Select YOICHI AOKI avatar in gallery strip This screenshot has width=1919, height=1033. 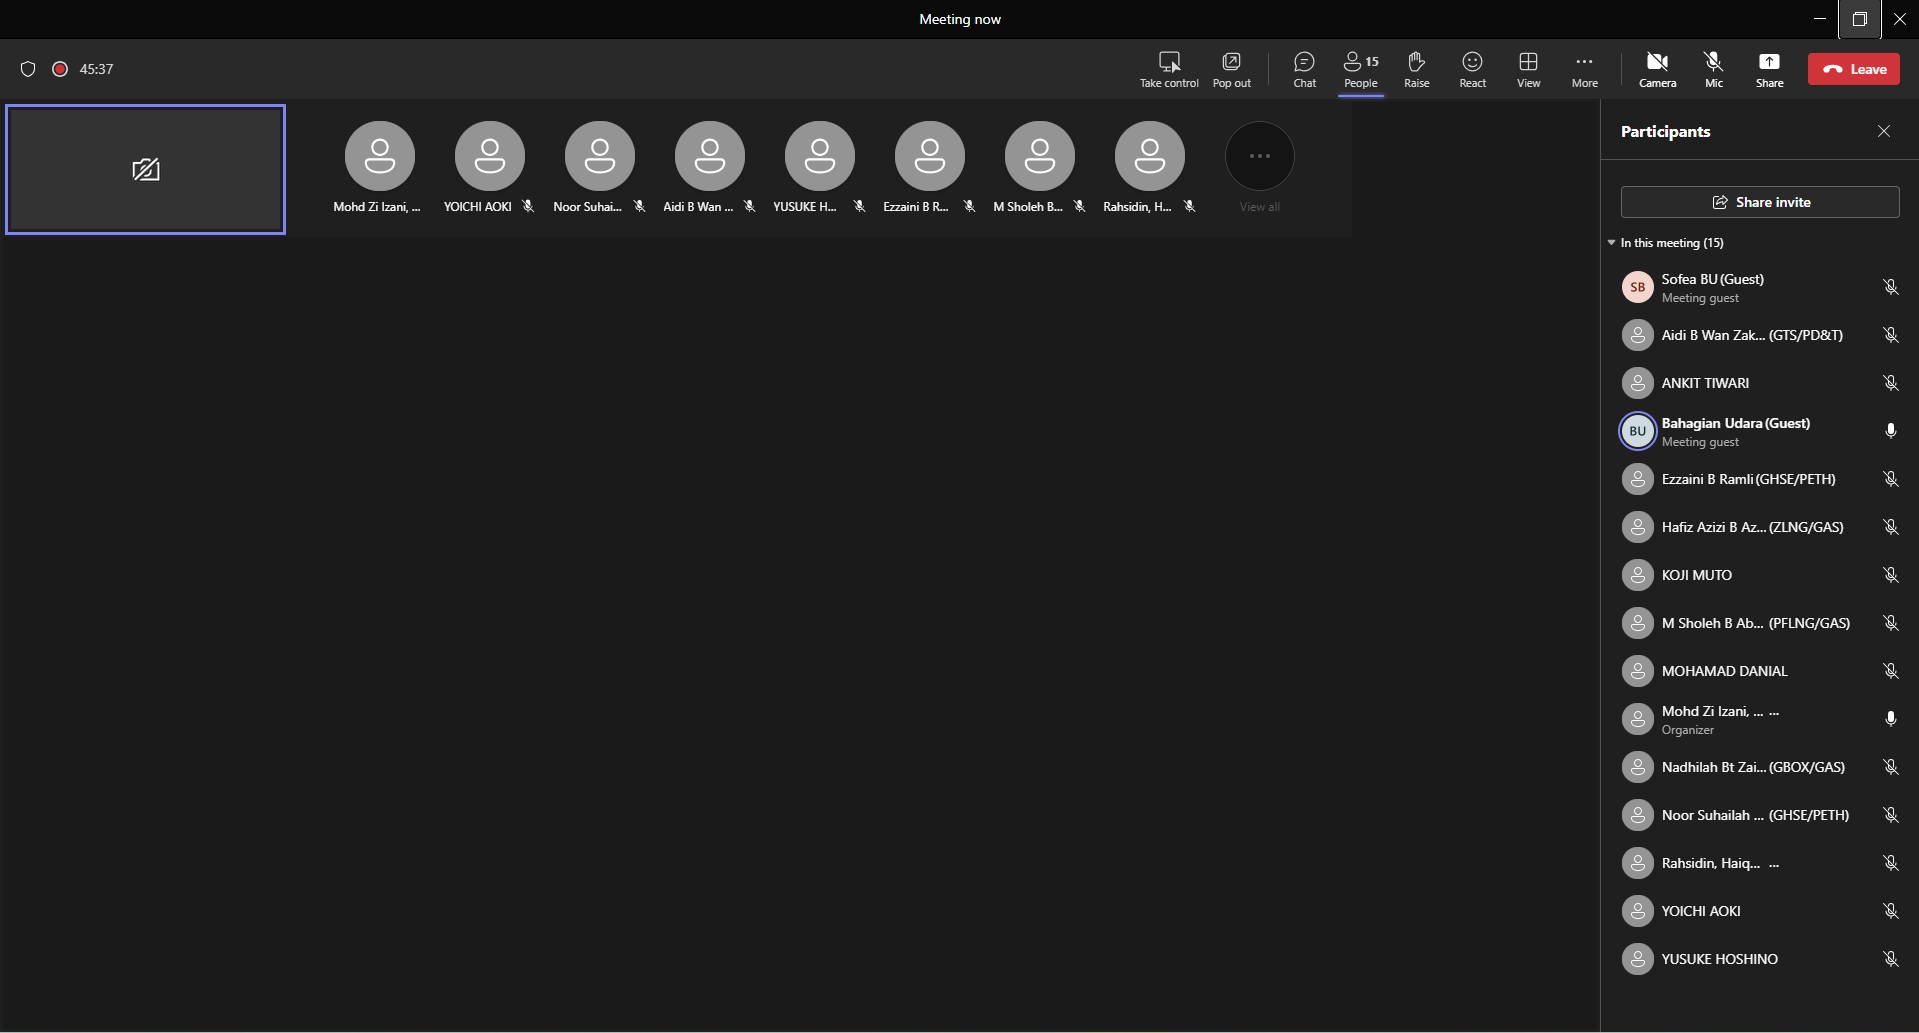pyautogui.click(x=490, y=156)
